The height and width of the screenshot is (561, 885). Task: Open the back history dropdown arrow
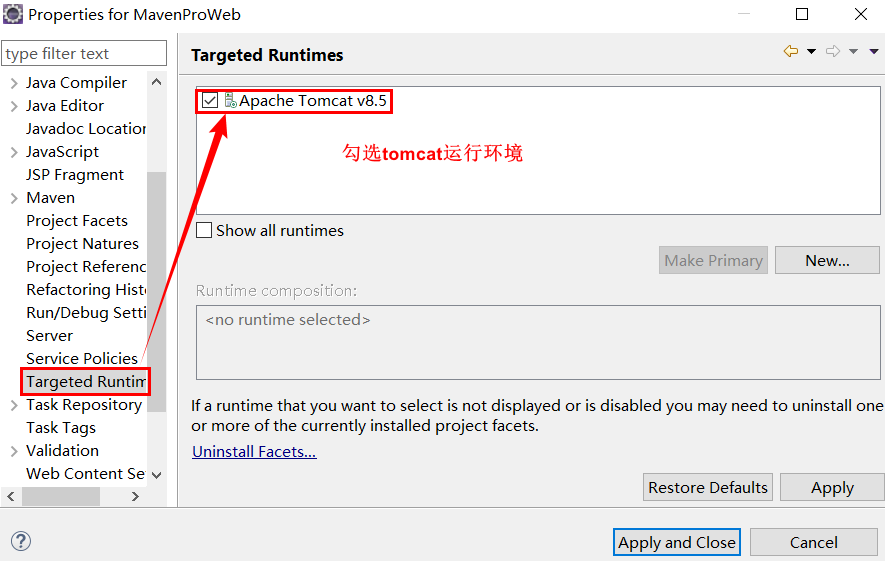[811, 51]
